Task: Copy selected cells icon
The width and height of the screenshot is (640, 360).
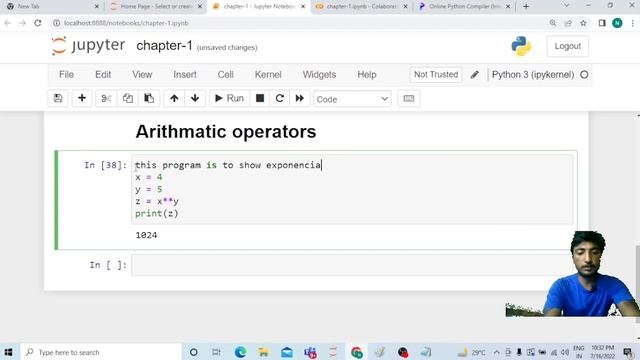Action: click(127, 98)
